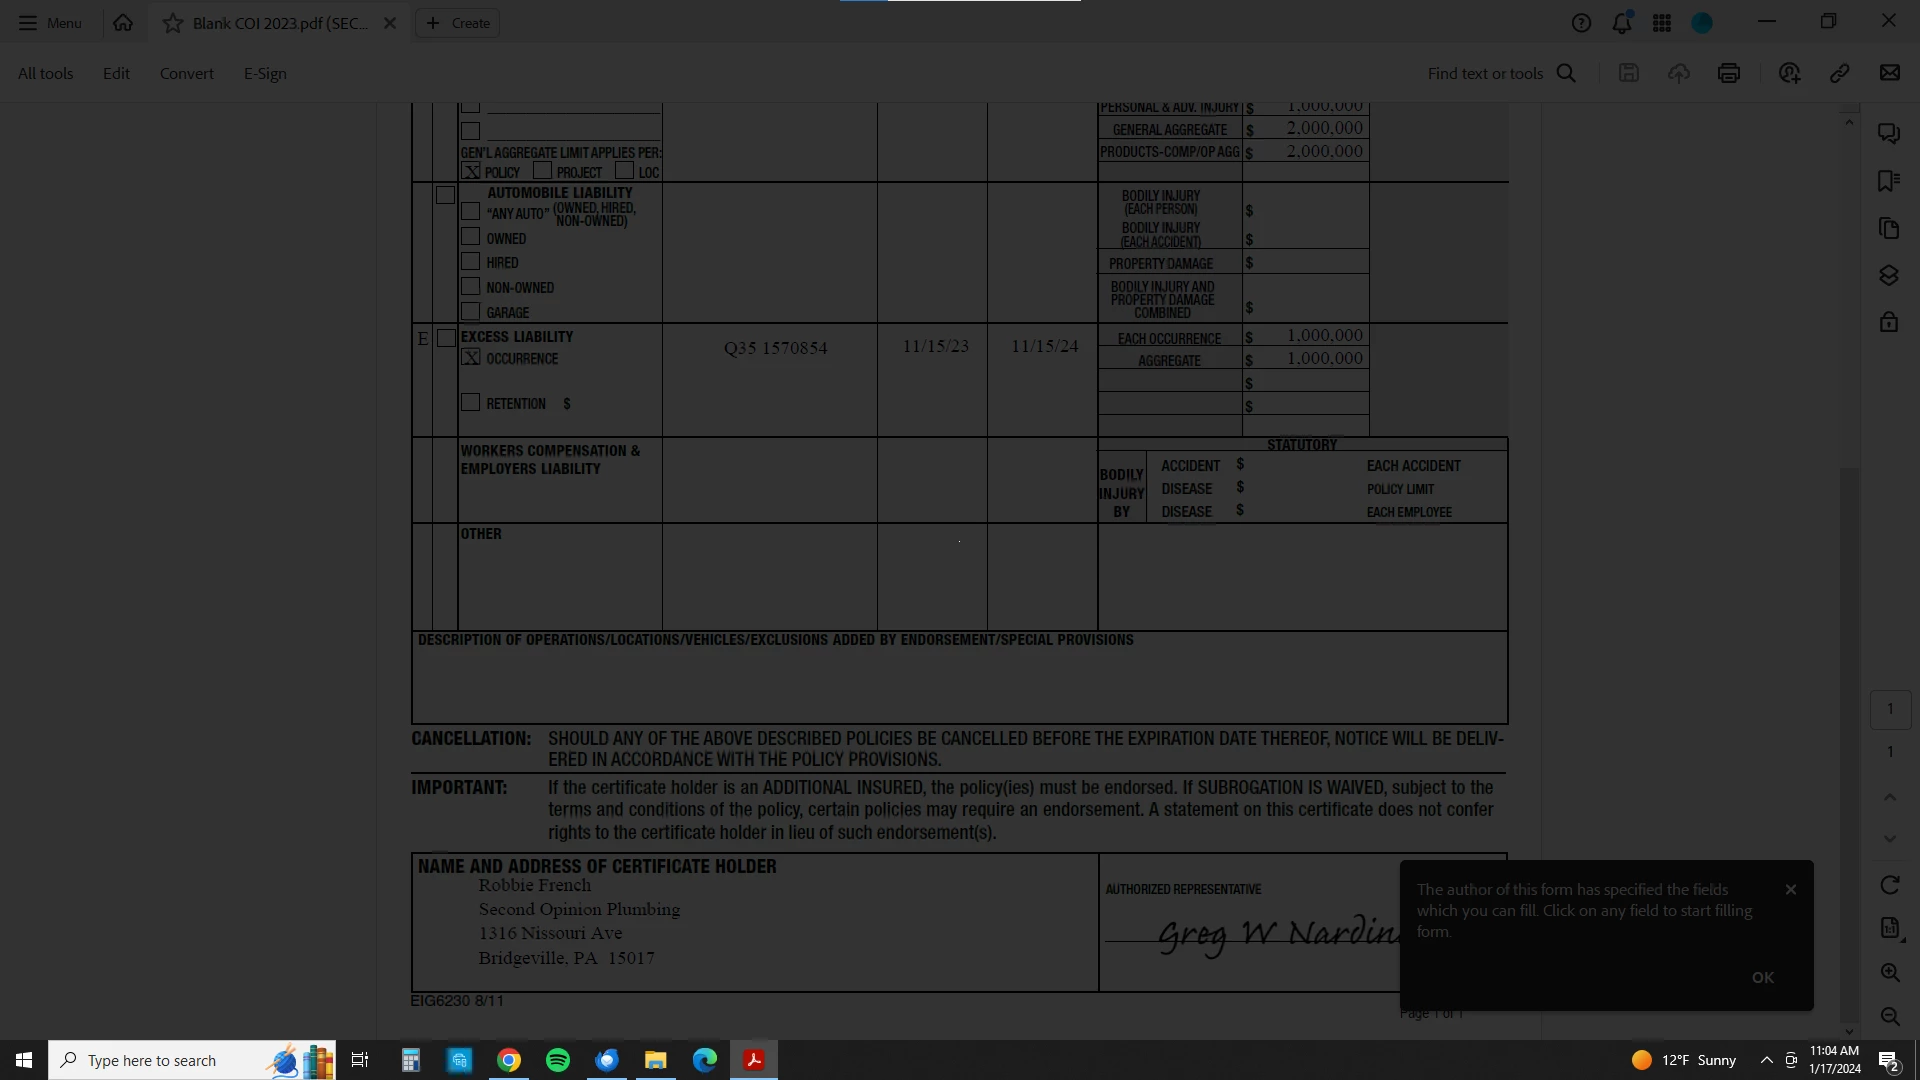Image resolution: width=1920 pixels, height=1080 pixels.
Task: Check the PROJECT aggregate limit checkbox
Action: 542,171
